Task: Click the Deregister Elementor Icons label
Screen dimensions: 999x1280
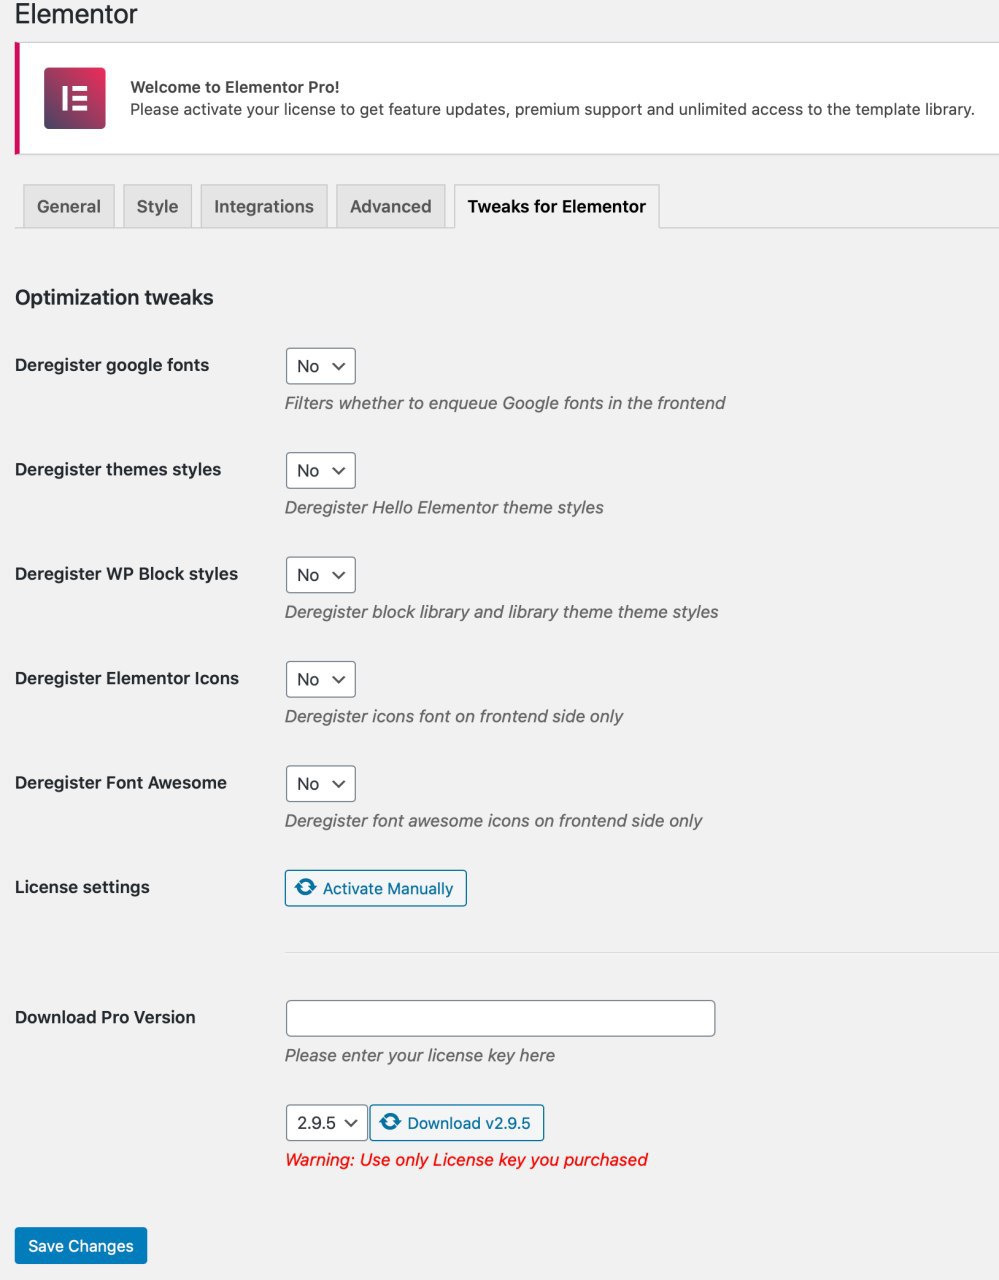Action: point(127,678)
